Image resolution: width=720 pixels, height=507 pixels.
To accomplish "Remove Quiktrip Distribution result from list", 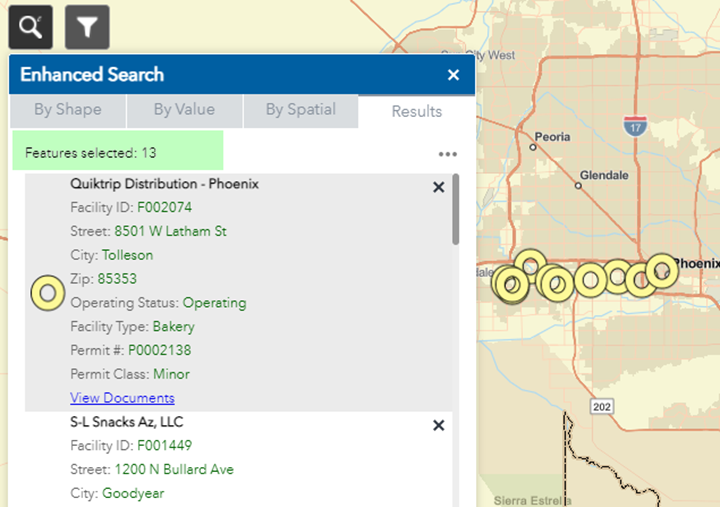I will pyautogui.click(x=439, y=187).
